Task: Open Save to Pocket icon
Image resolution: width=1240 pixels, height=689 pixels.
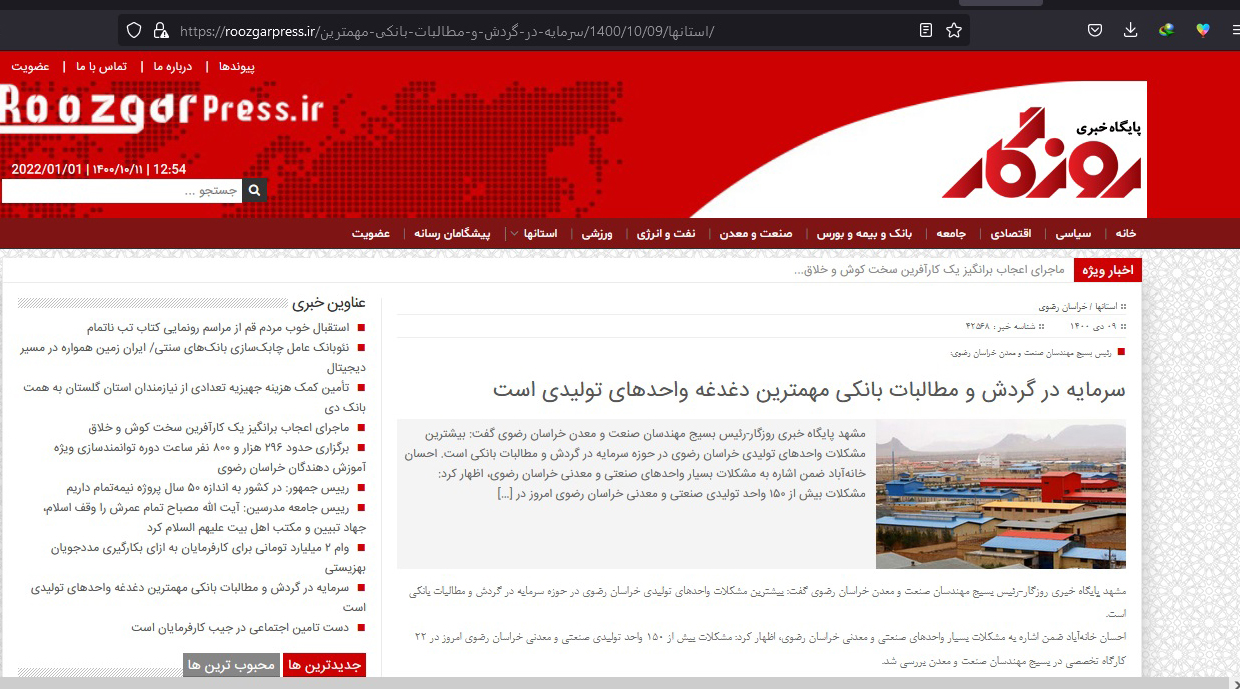Action: [1095, 30]
